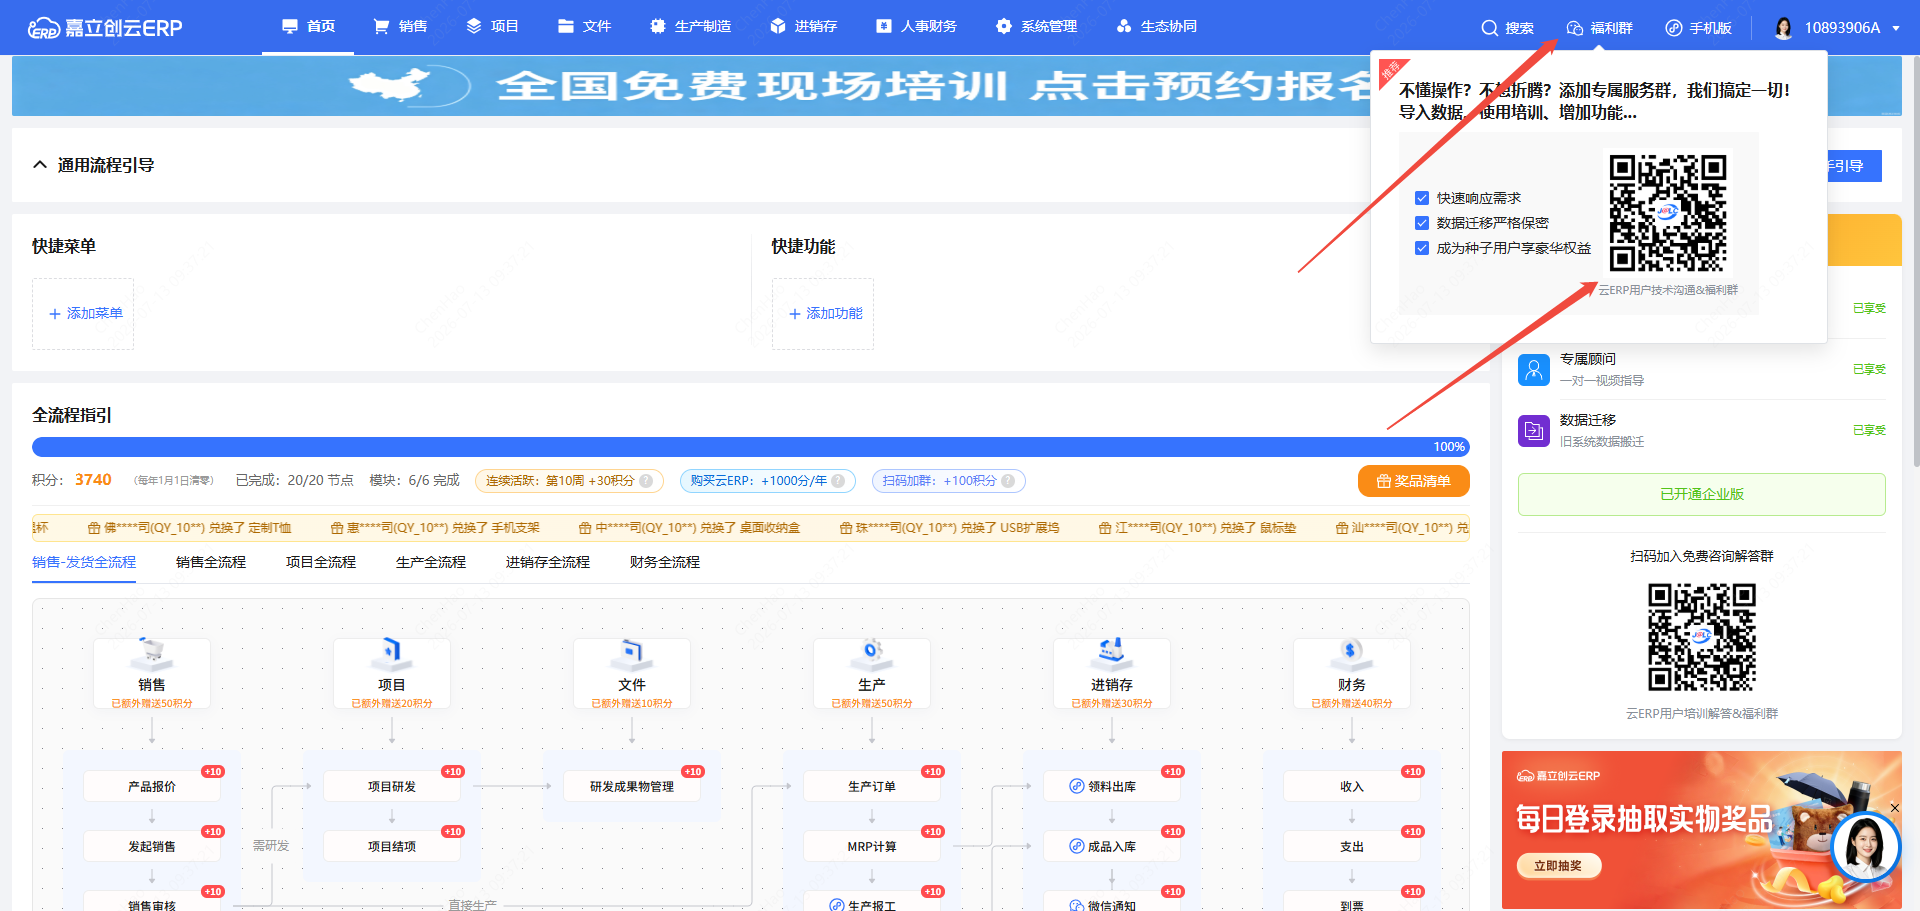The width and height of the screenshot is (1920, 911).
Task: Toggle the 快速响应需求 checkbox
Action: pyautogui.click(x=1422, y=198)
